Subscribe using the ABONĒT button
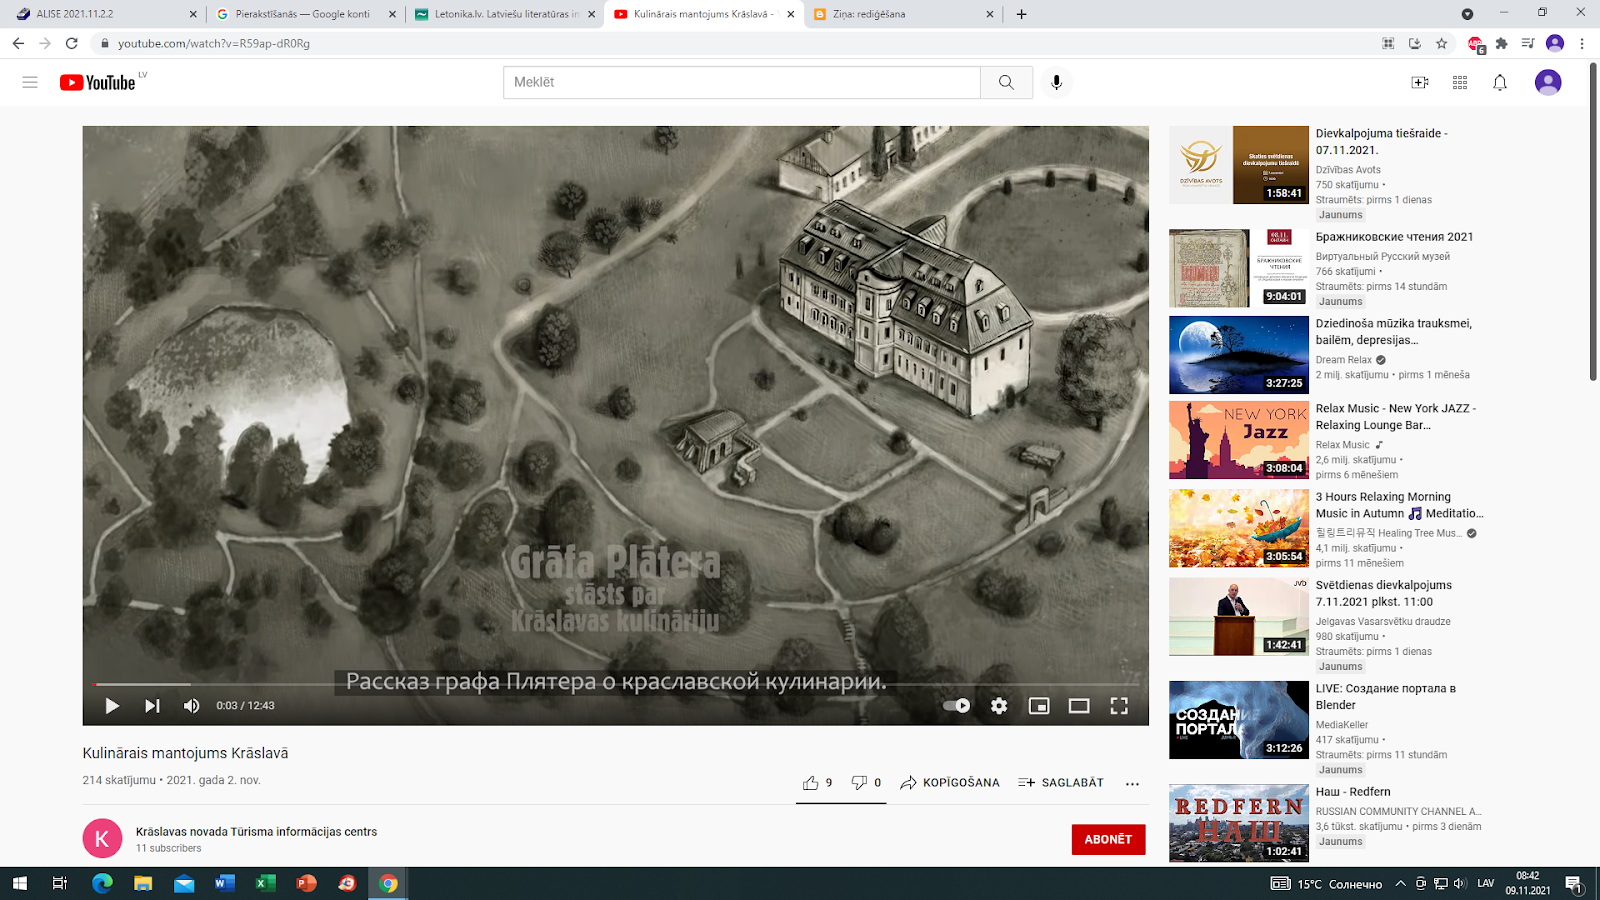 click(x=1108, y=839)
